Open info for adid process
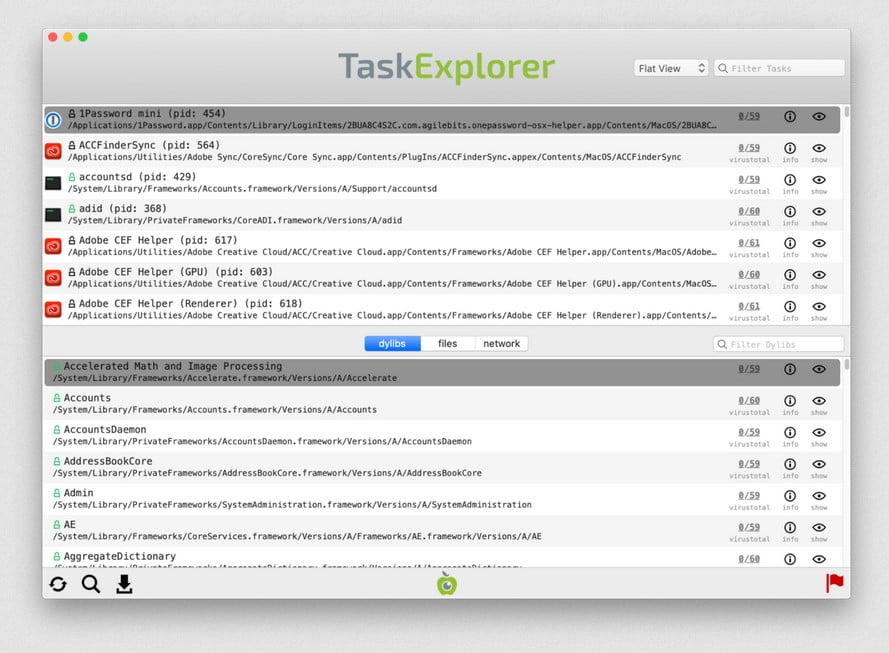 pos(790,211)
